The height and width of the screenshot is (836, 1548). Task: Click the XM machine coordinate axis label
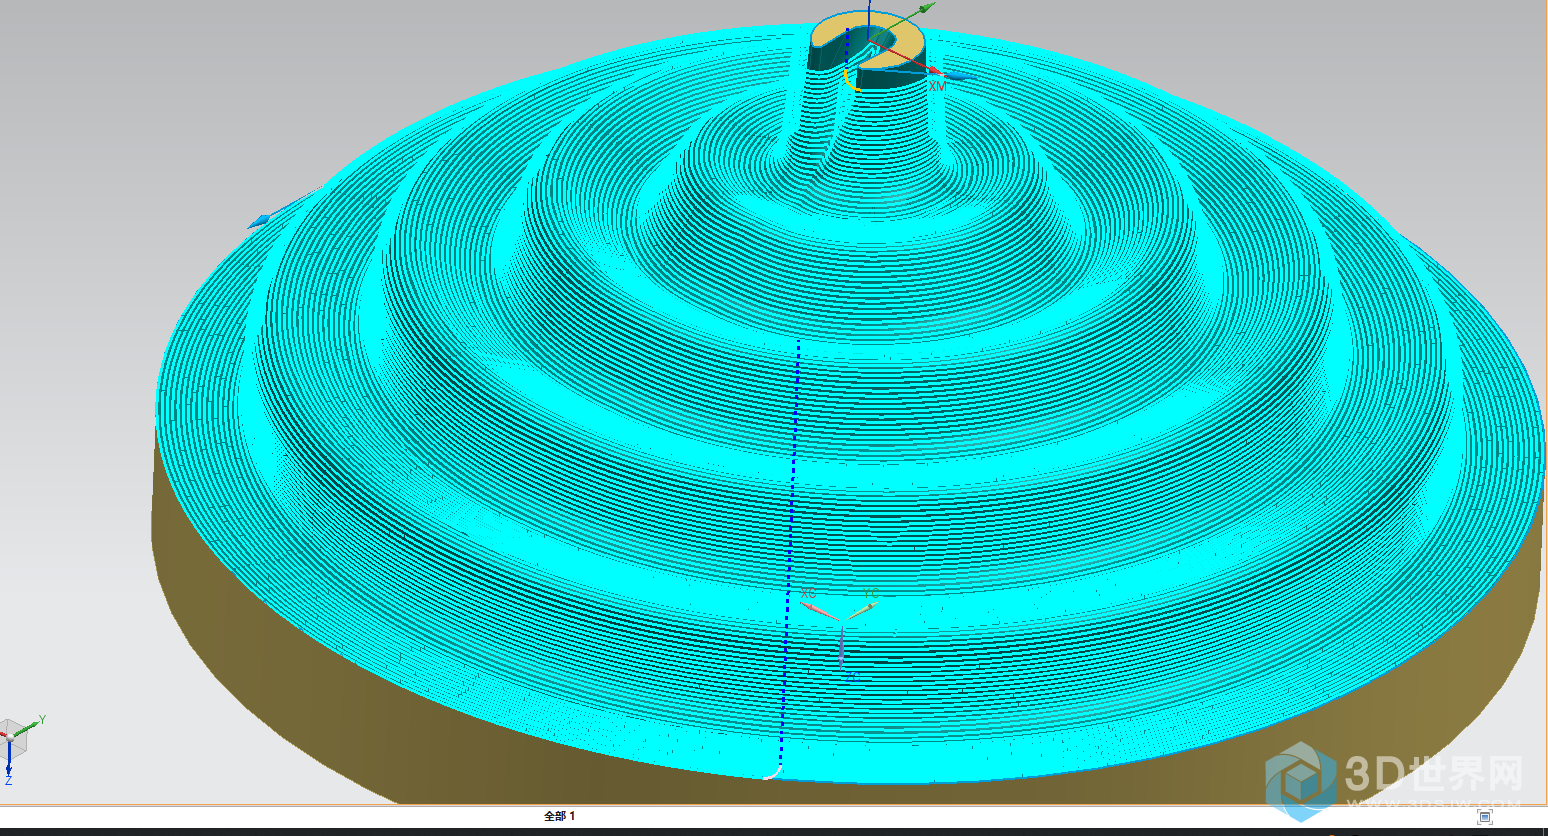937,86
